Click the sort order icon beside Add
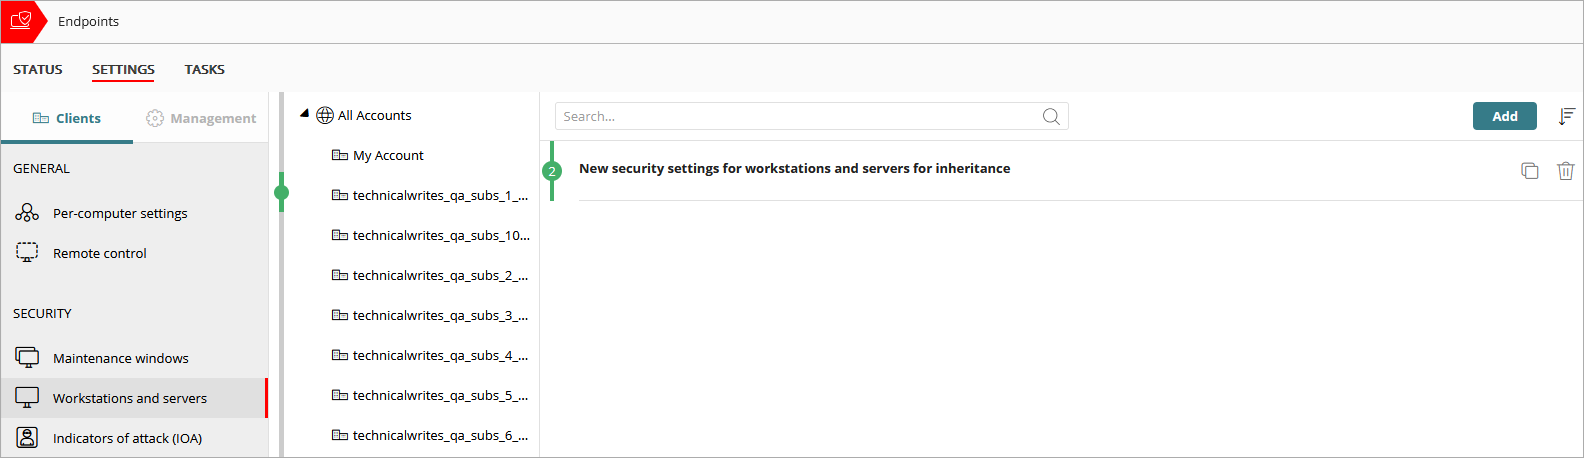Screen dimensions: 1584x458 [1566, 117]
